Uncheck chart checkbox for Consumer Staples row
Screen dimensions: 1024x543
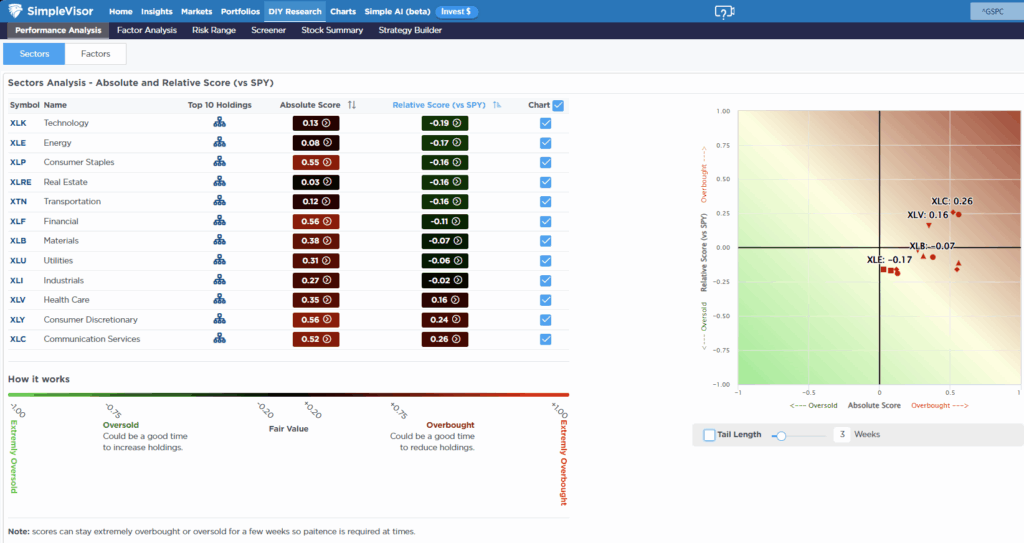point(546,163)
